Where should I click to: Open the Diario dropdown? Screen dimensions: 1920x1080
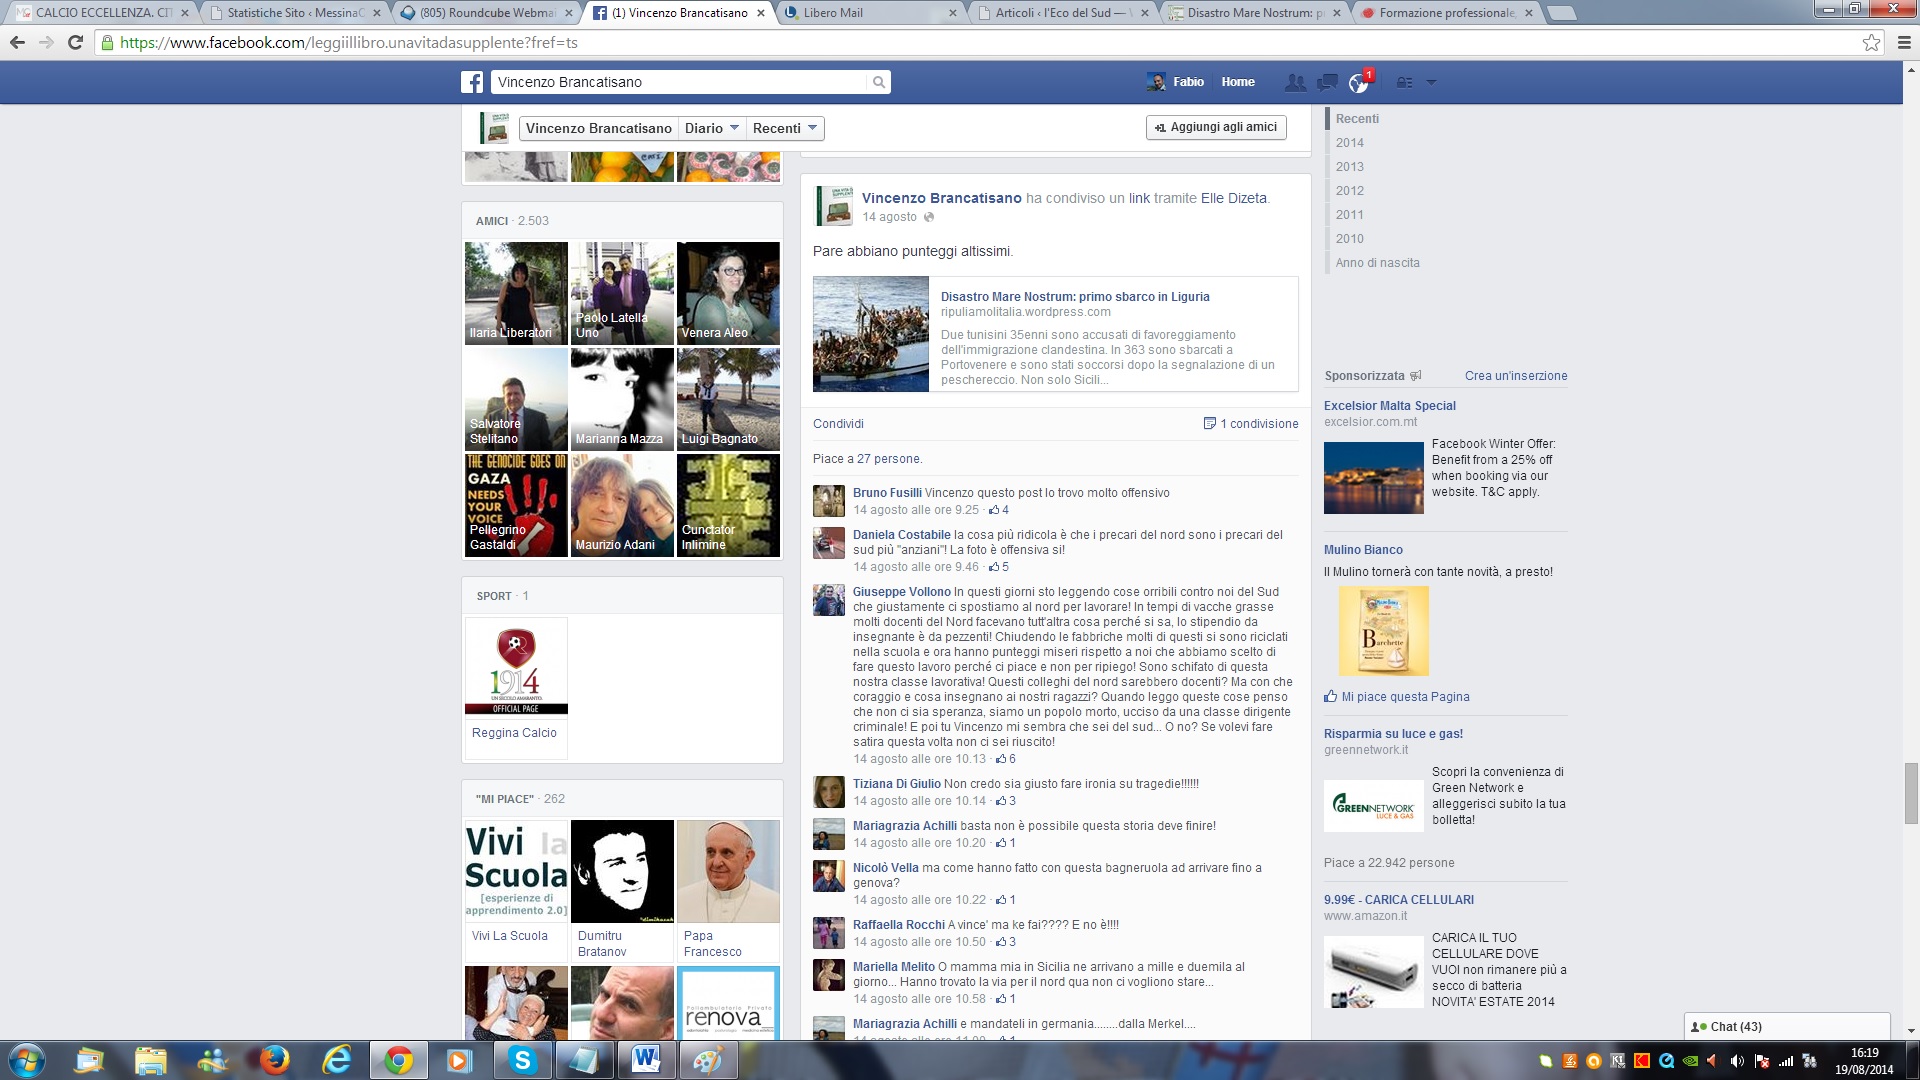pos(712,128)
